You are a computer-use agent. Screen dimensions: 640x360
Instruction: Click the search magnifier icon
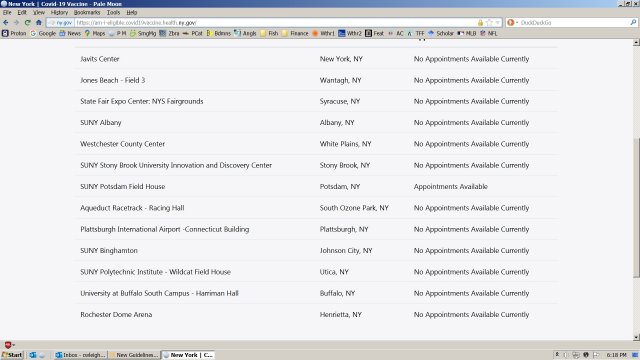coord(633,22)
